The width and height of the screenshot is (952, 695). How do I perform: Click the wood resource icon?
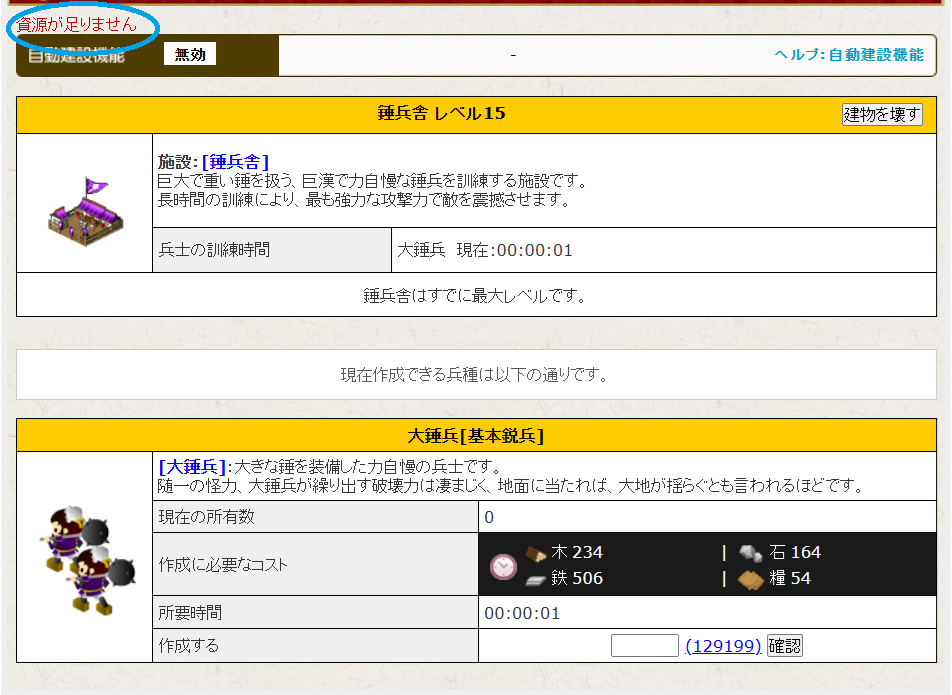[536, 553]
